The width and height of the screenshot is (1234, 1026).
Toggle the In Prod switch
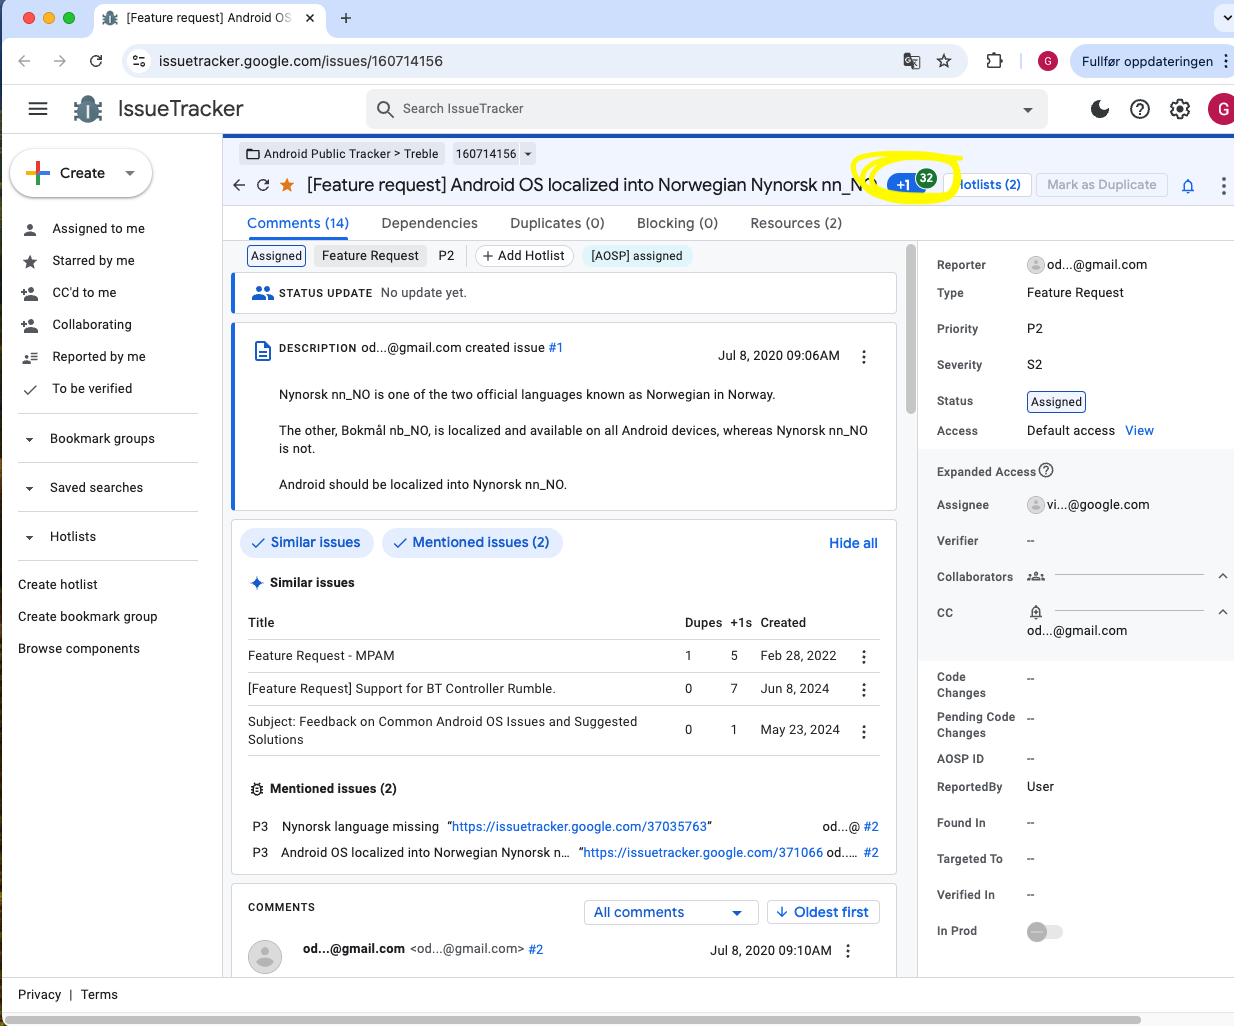[1044, 932]
